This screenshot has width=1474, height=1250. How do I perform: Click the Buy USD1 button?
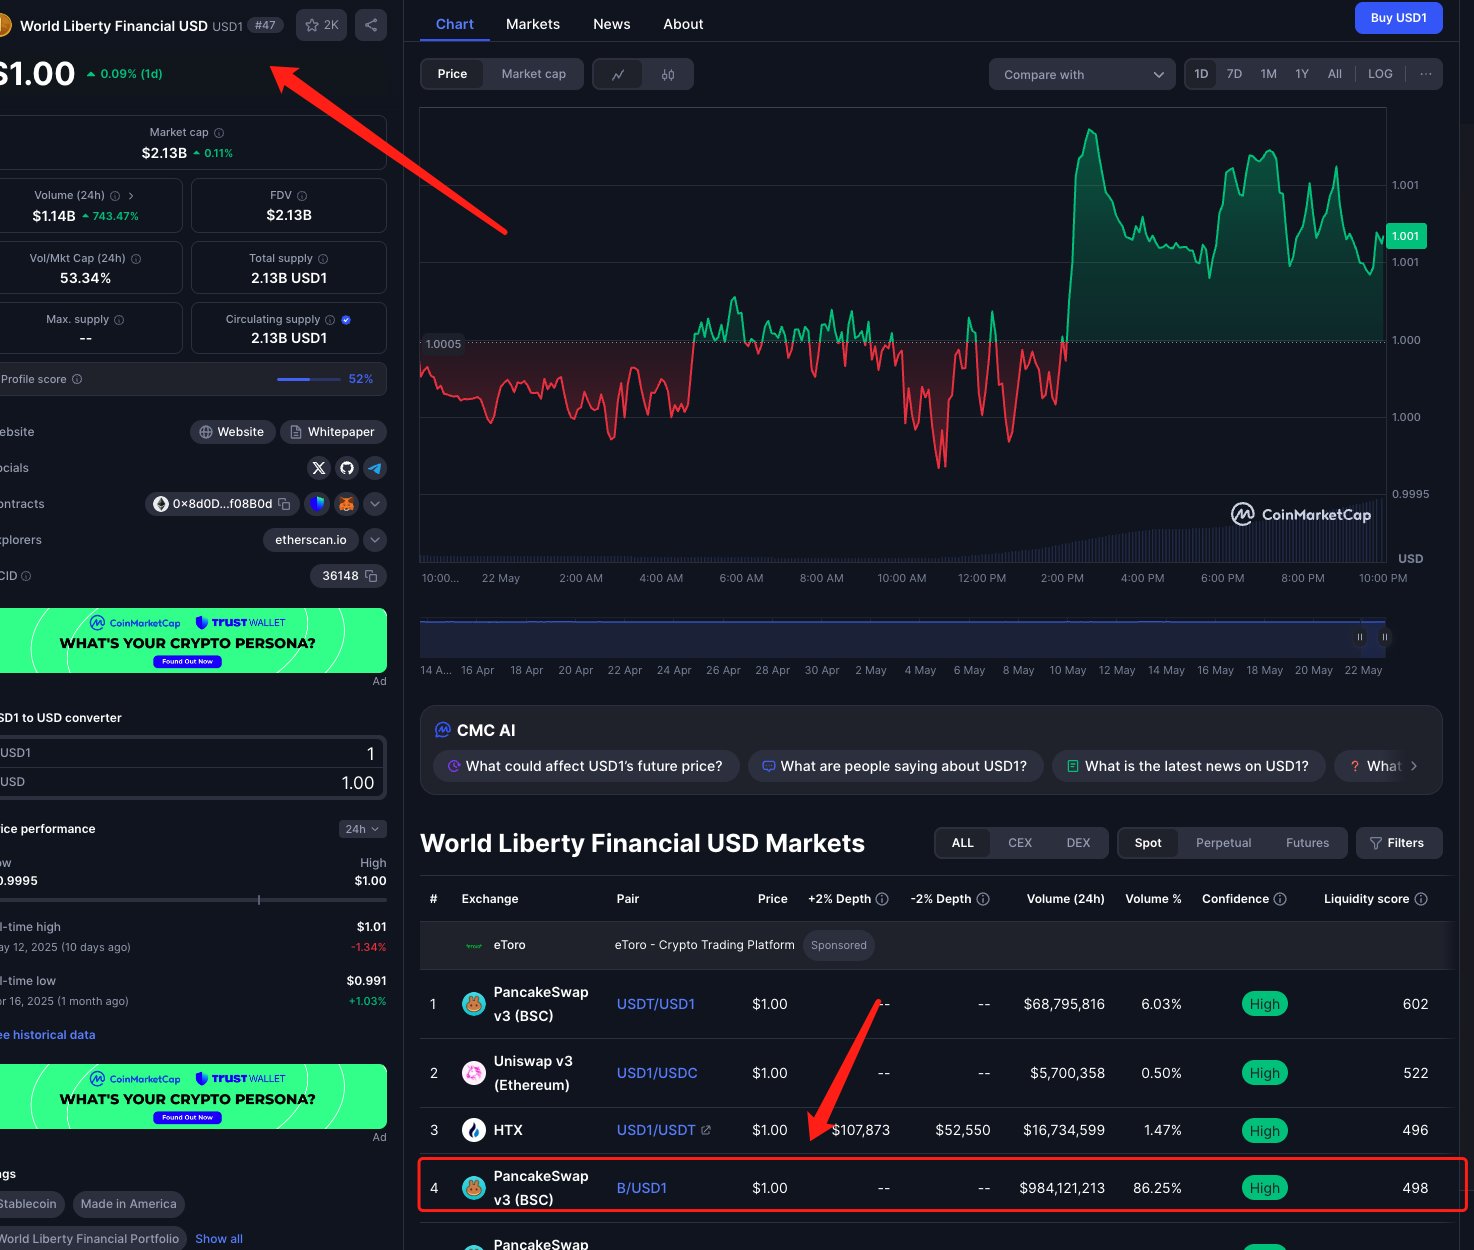[1398, 18]
